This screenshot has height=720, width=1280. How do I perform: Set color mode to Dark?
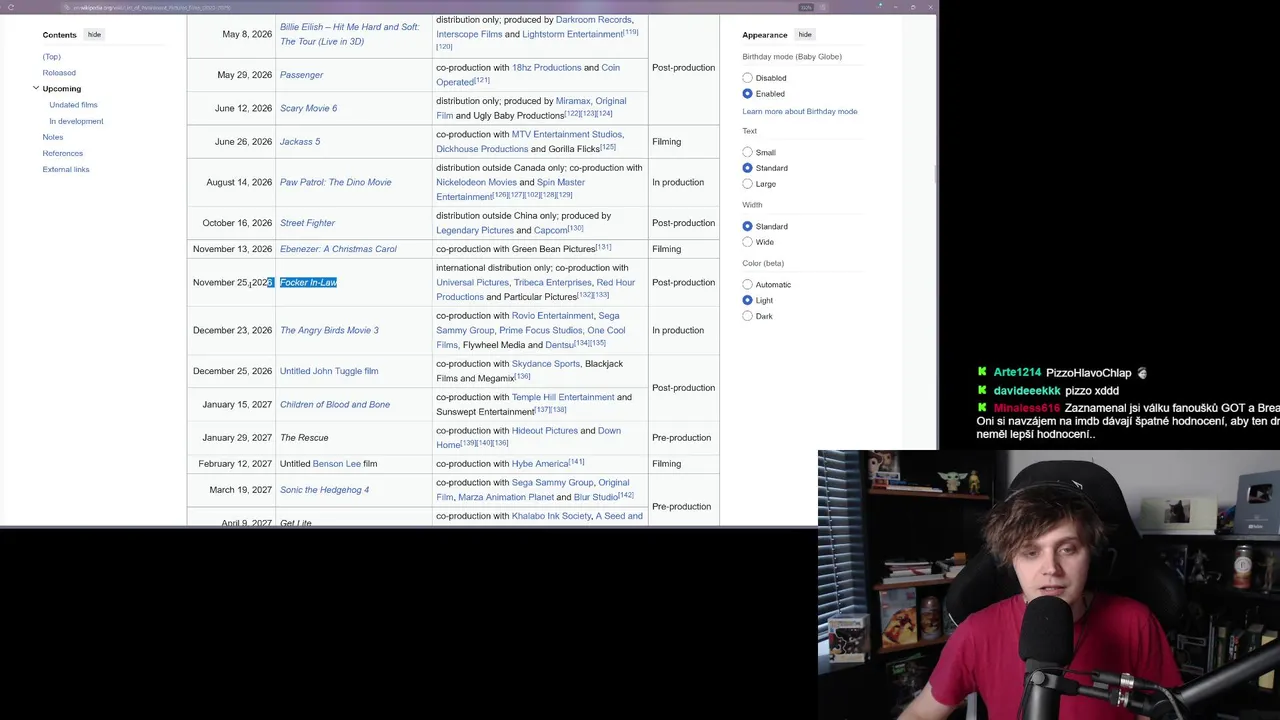pos(747,316)
